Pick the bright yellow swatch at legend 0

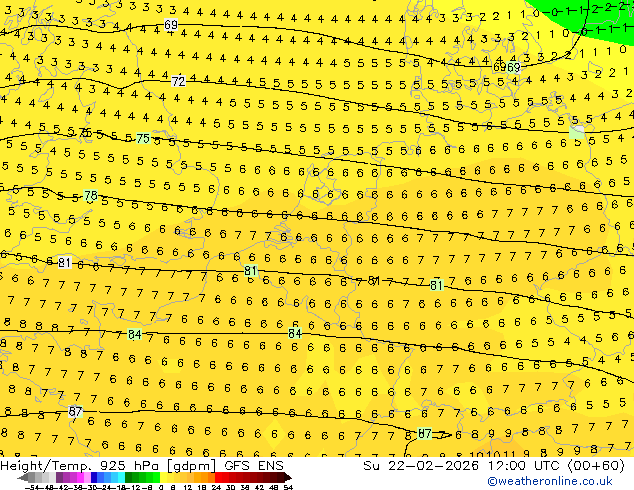(163, 478)
